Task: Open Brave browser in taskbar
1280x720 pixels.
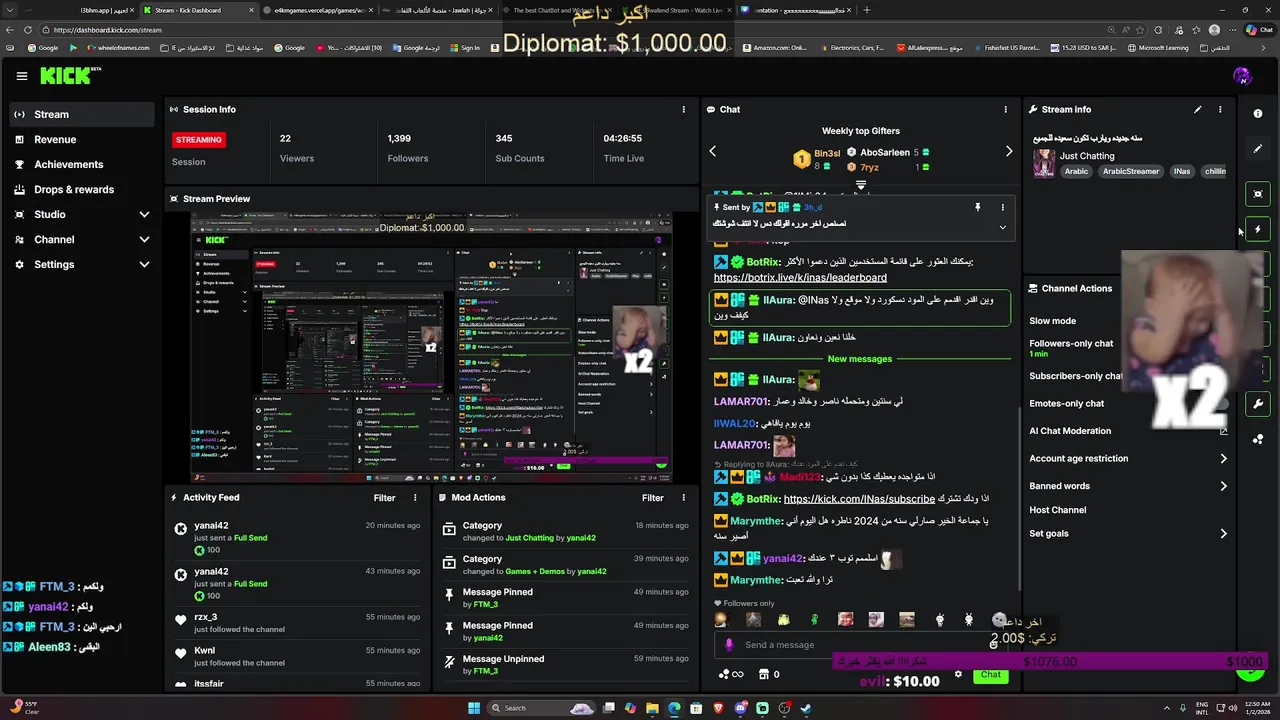Action: pyautogui.click(x=718, y=708)
